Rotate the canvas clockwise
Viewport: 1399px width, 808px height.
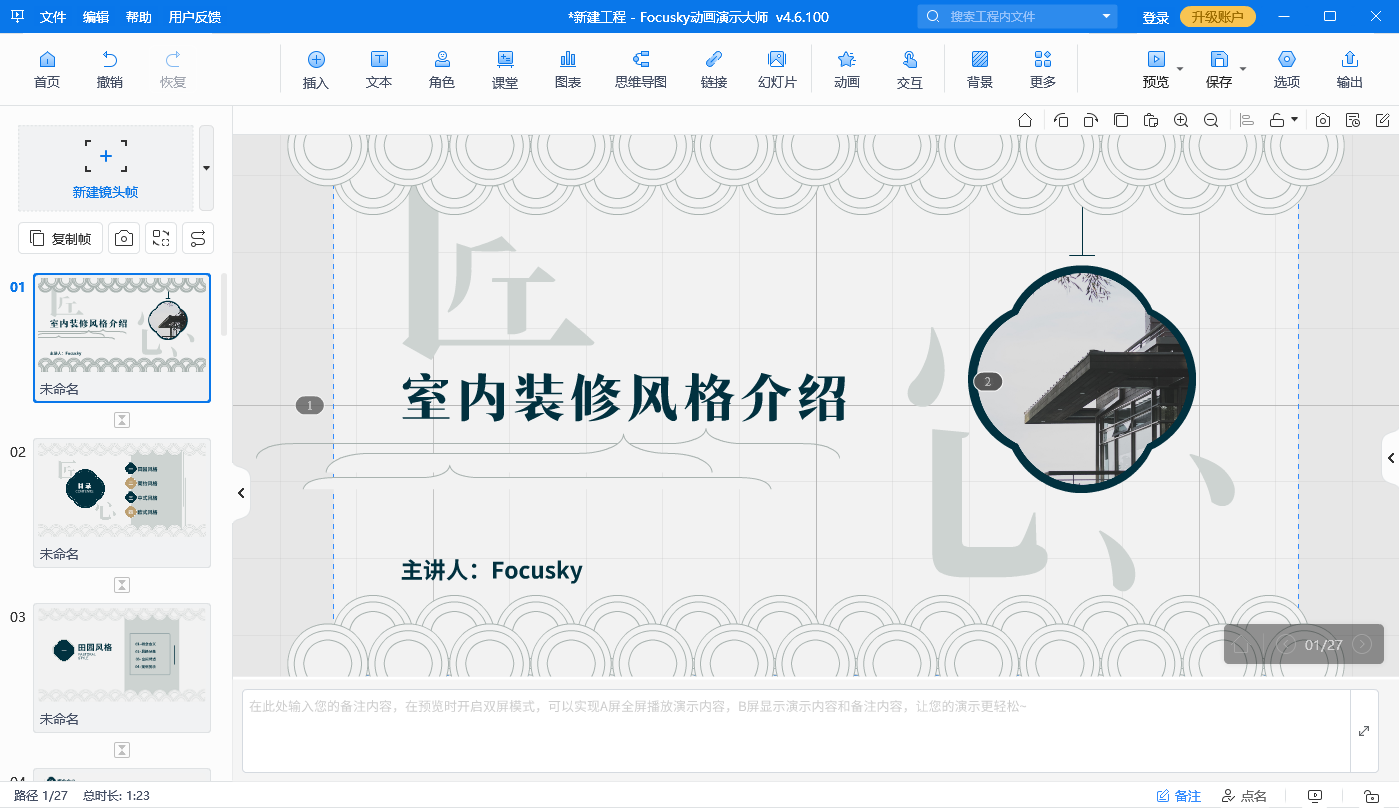click(1091, 120)
